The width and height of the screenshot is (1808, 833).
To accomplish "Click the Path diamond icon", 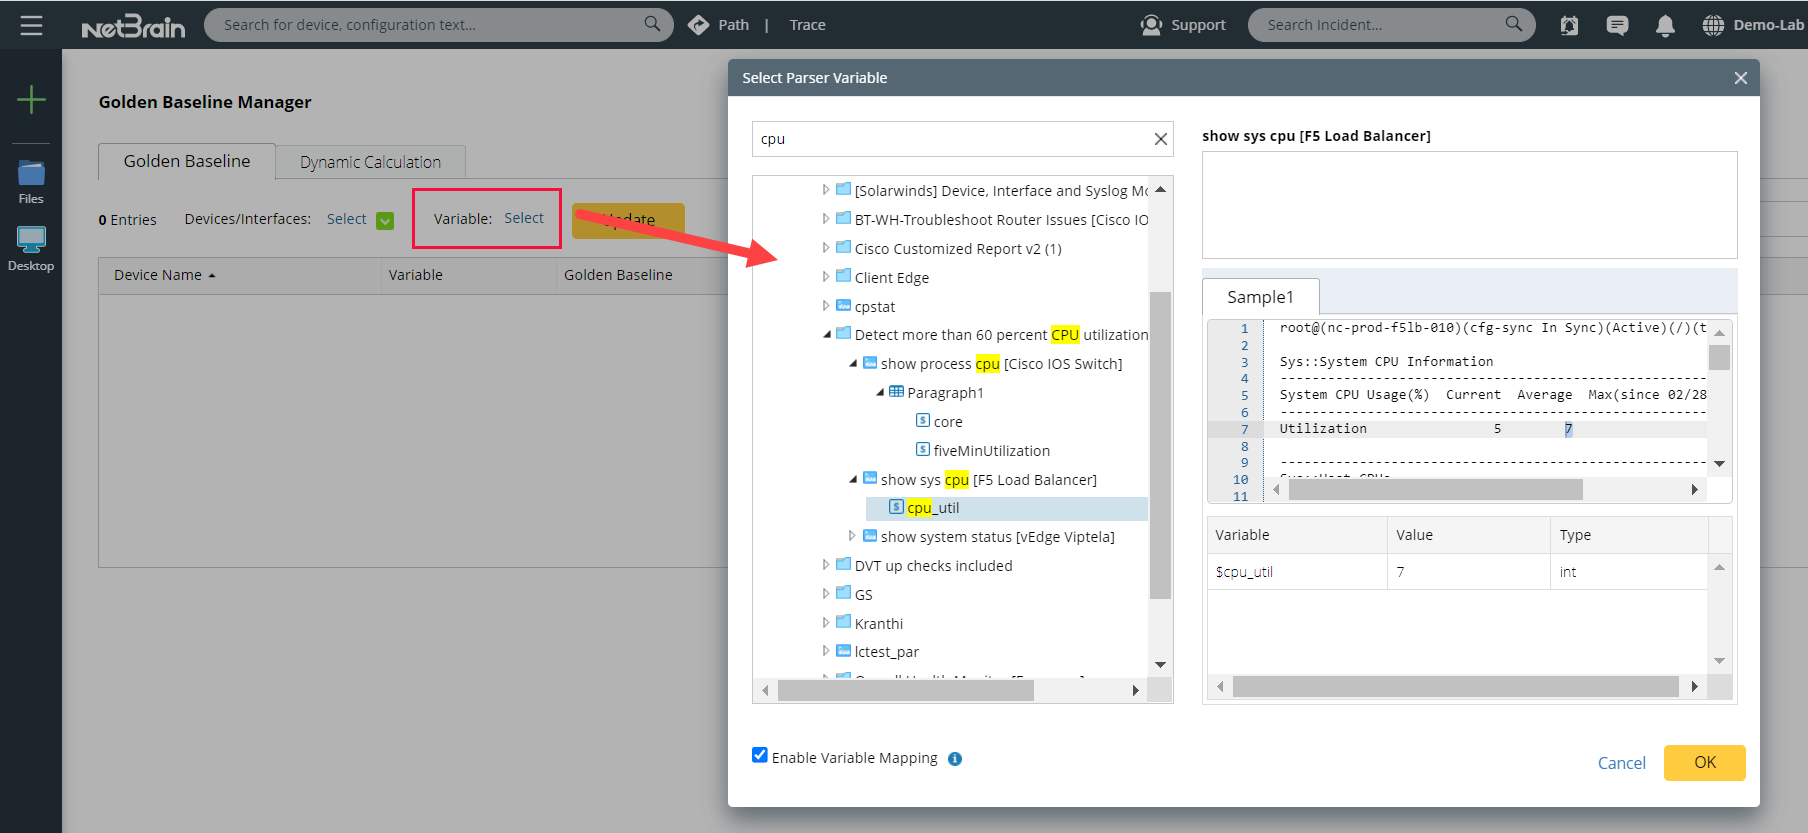I will pyautogui.click(x=698, y=25).
